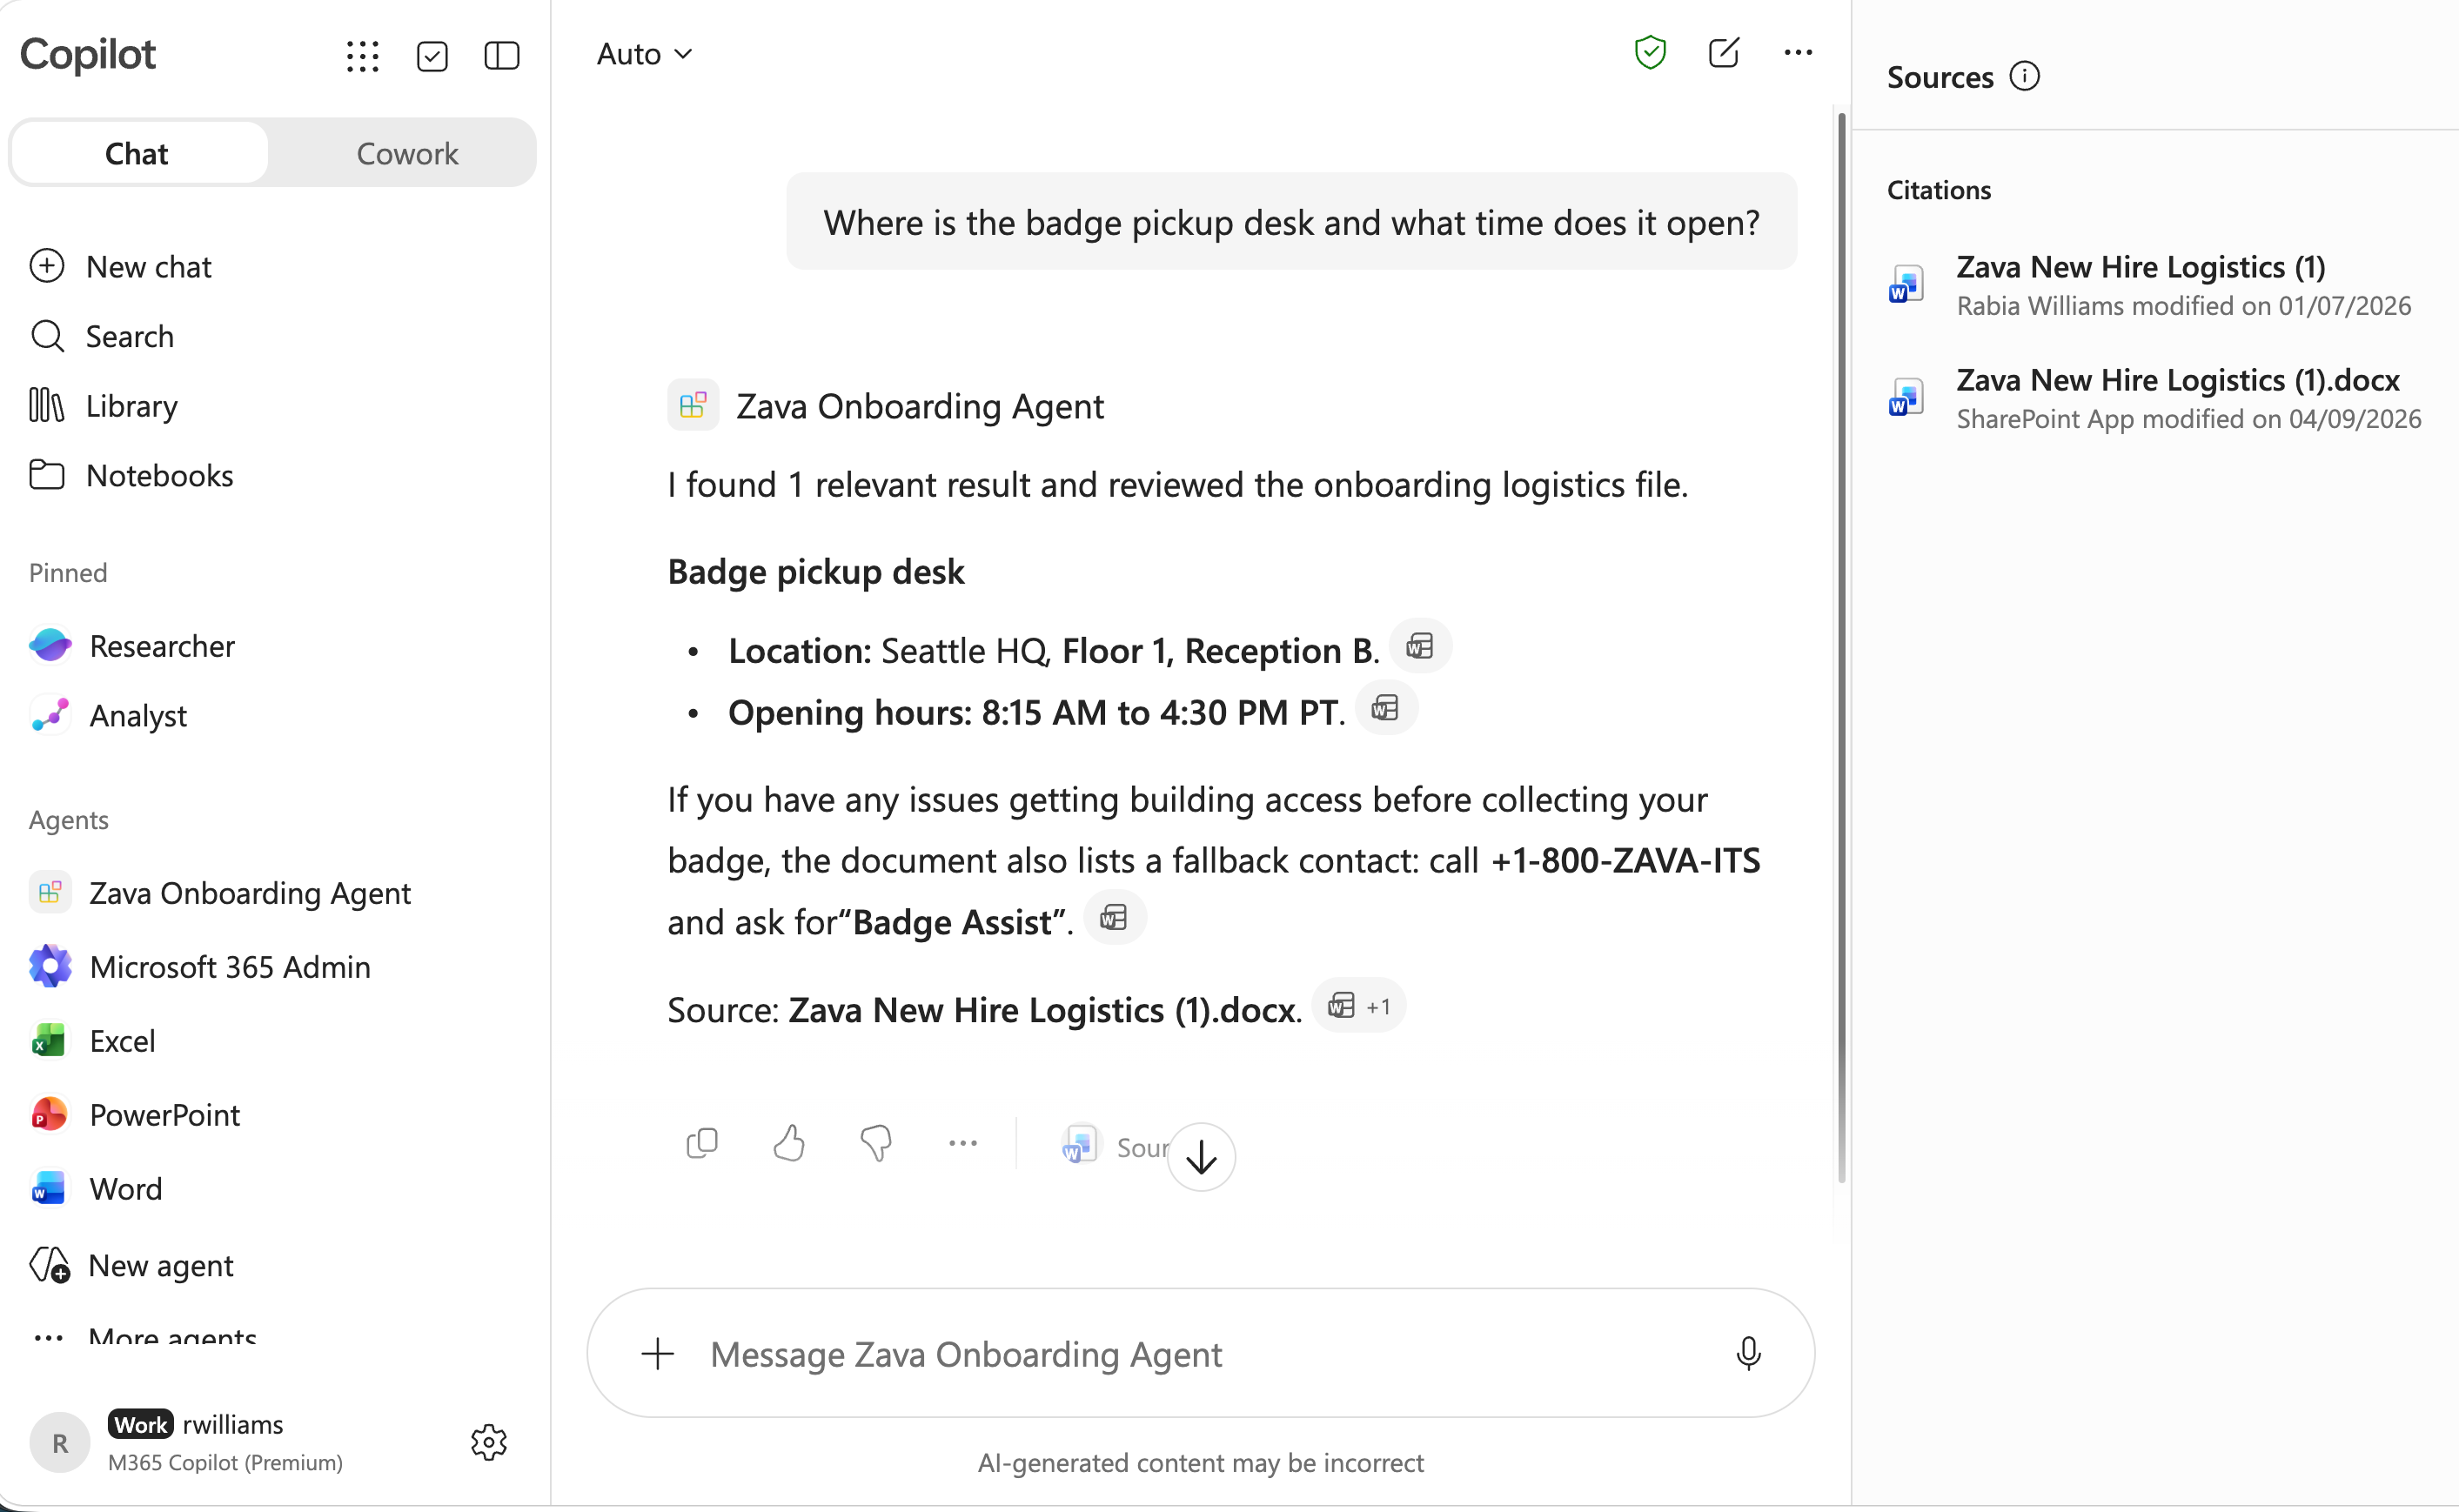Switch to the Chat tab
The image size is (2459, 1512).
pyautogui.click(x=138, y=153)
